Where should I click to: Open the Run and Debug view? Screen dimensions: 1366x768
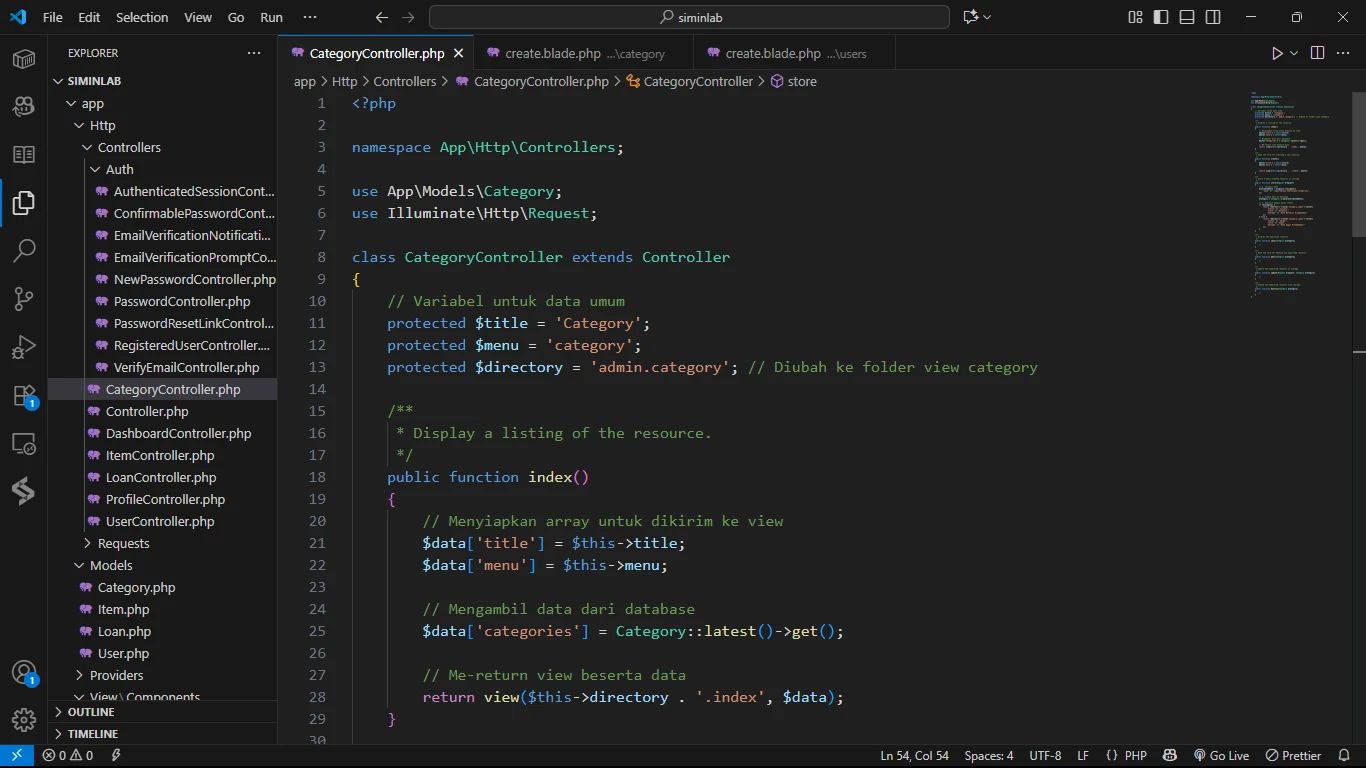pos(24,347)
